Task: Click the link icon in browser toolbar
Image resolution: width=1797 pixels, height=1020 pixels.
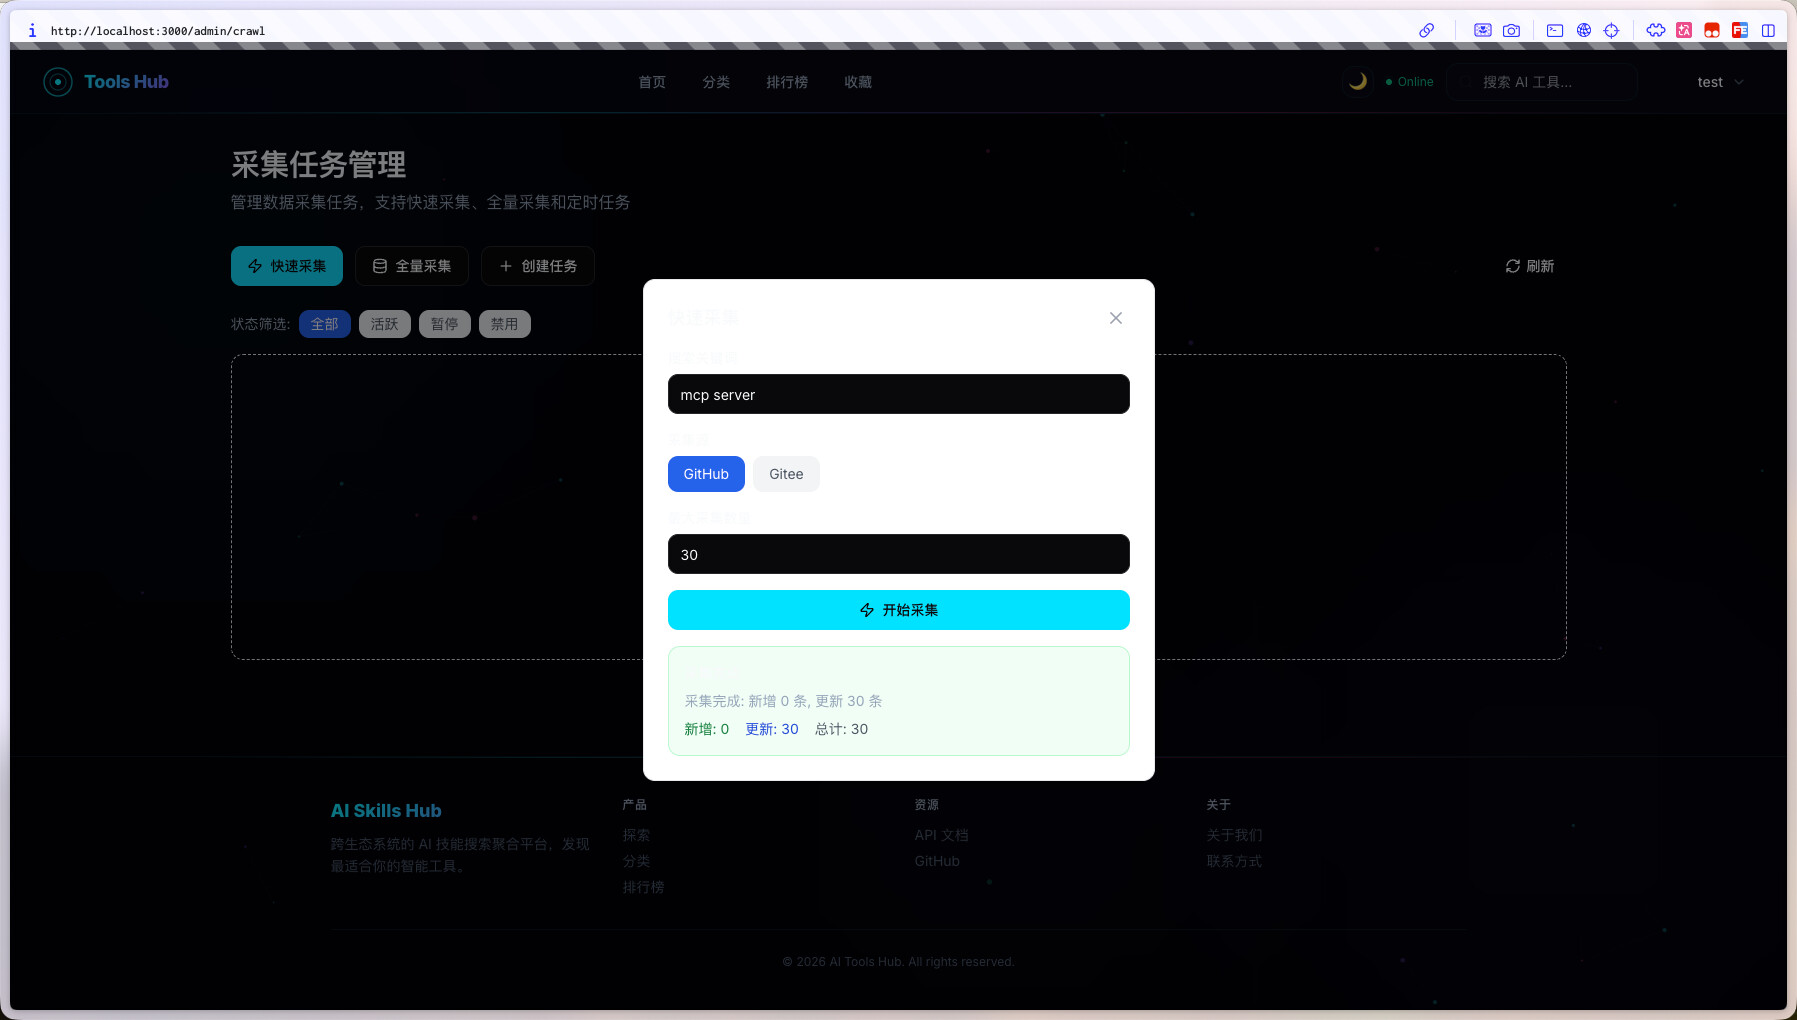Action: point(1427,31)
